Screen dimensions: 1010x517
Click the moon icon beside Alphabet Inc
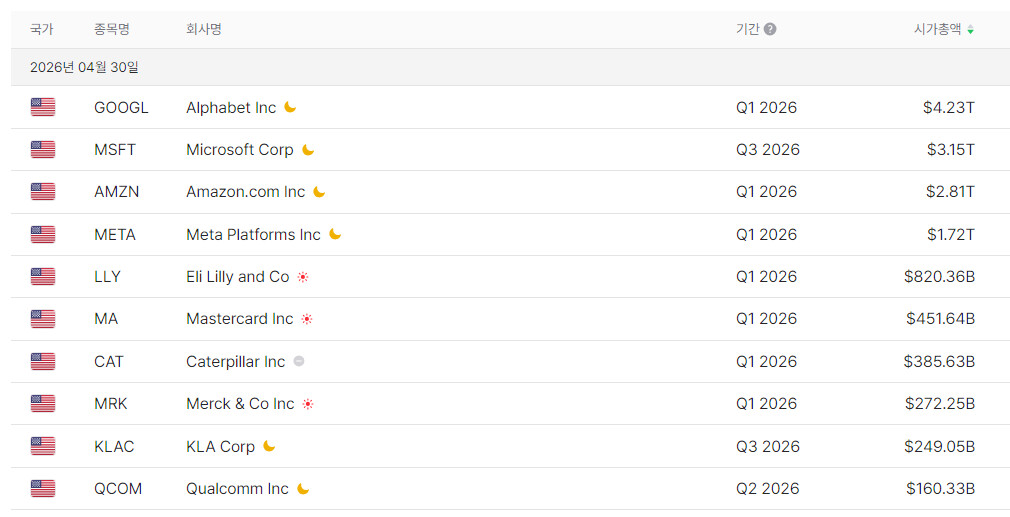click(291, 107)
